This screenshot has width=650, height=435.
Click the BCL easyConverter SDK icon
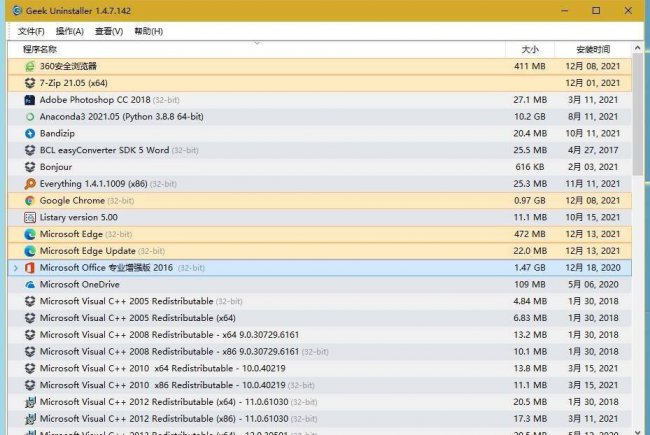point(30,150)
